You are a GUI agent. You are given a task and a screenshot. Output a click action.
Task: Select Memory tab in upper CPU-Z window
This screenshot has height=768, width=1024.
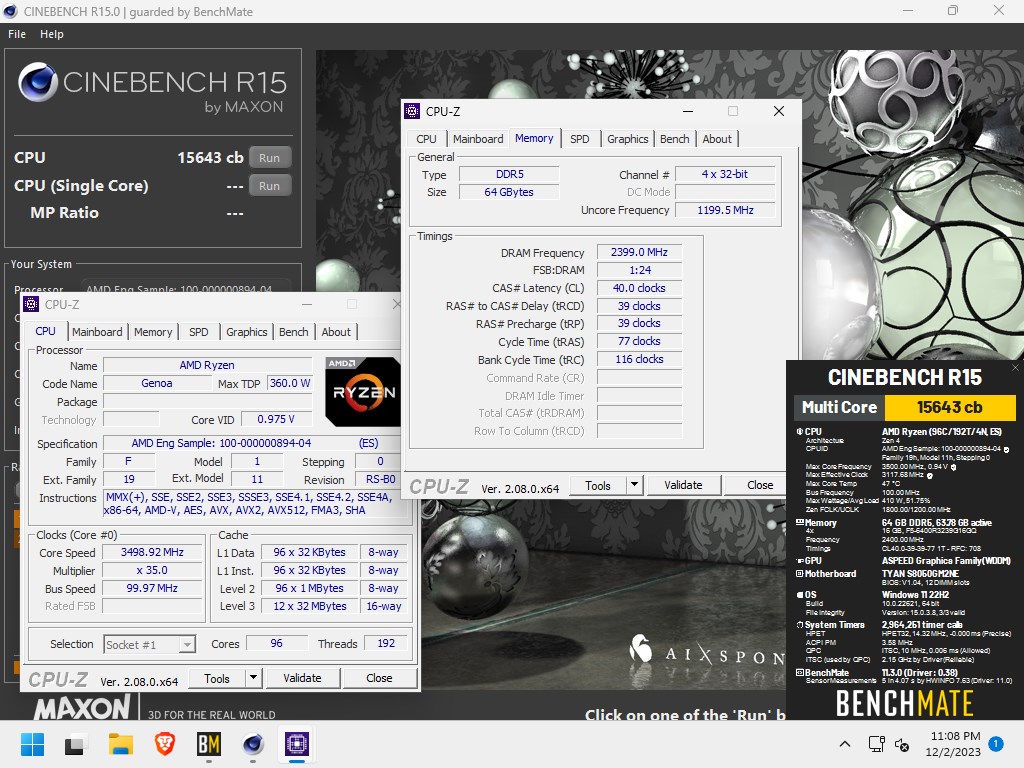tap(534, 138)
